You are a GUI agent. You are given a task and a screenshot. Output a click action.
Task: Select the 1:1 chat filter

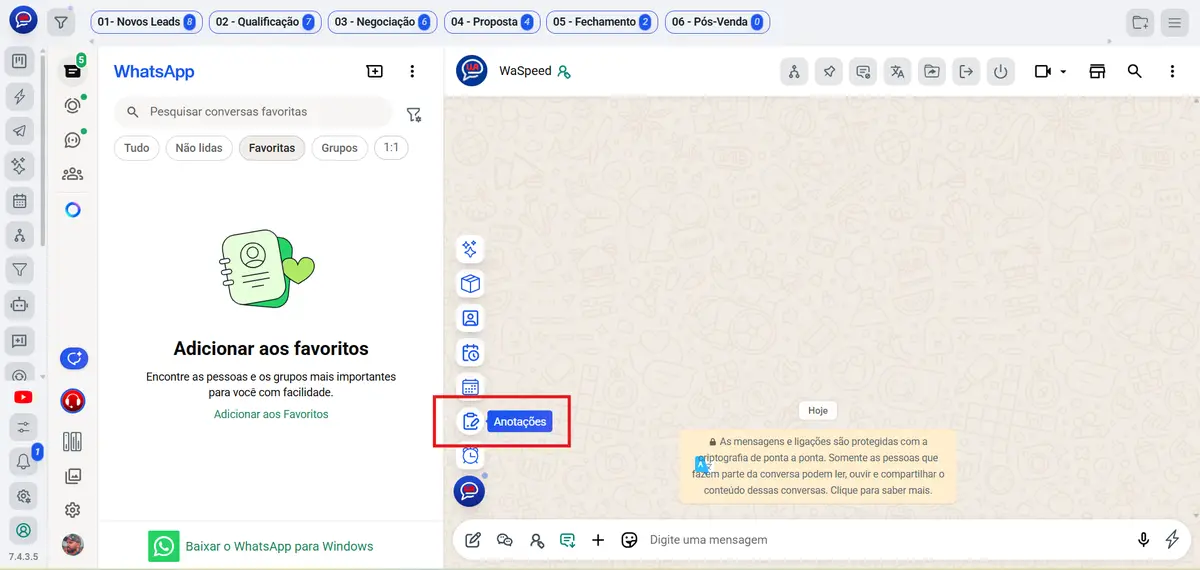[x=391, y=148]
